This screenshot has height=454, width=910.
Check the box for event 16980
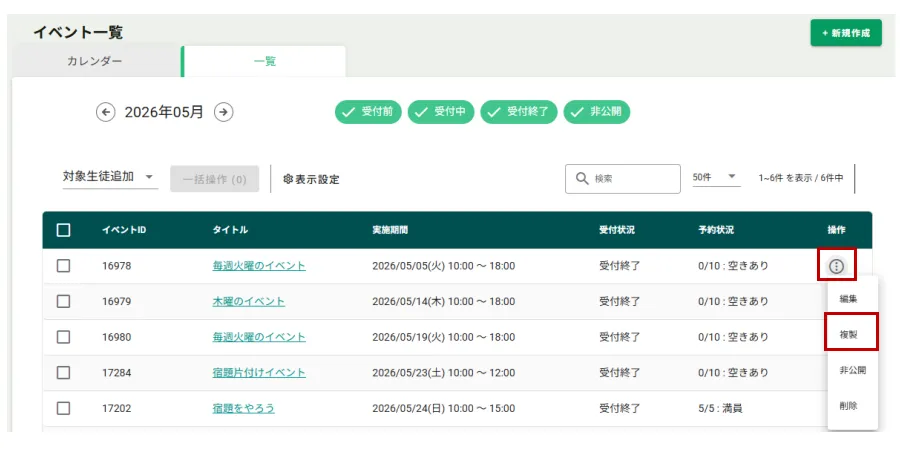(x=64, y=337)
